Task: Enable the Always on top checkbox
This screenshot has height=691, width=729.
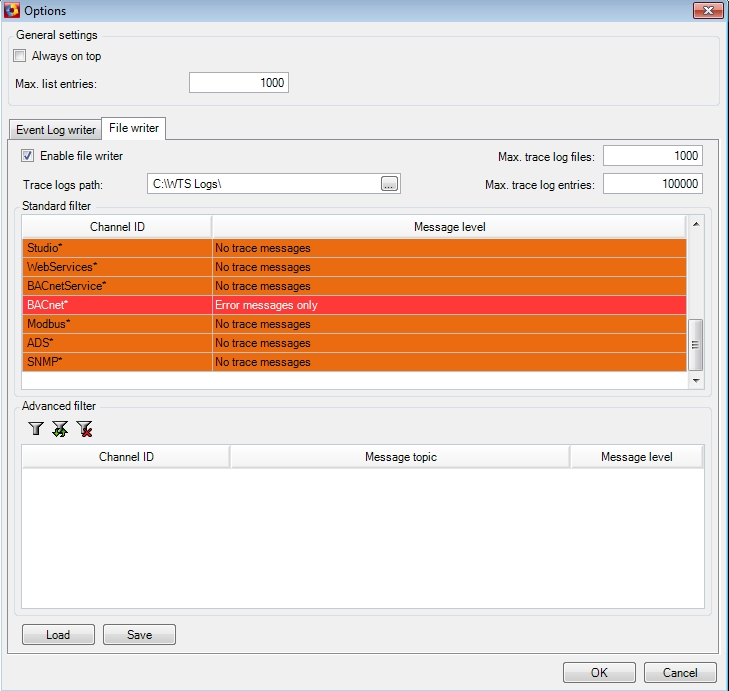Action: coord(20,56)
